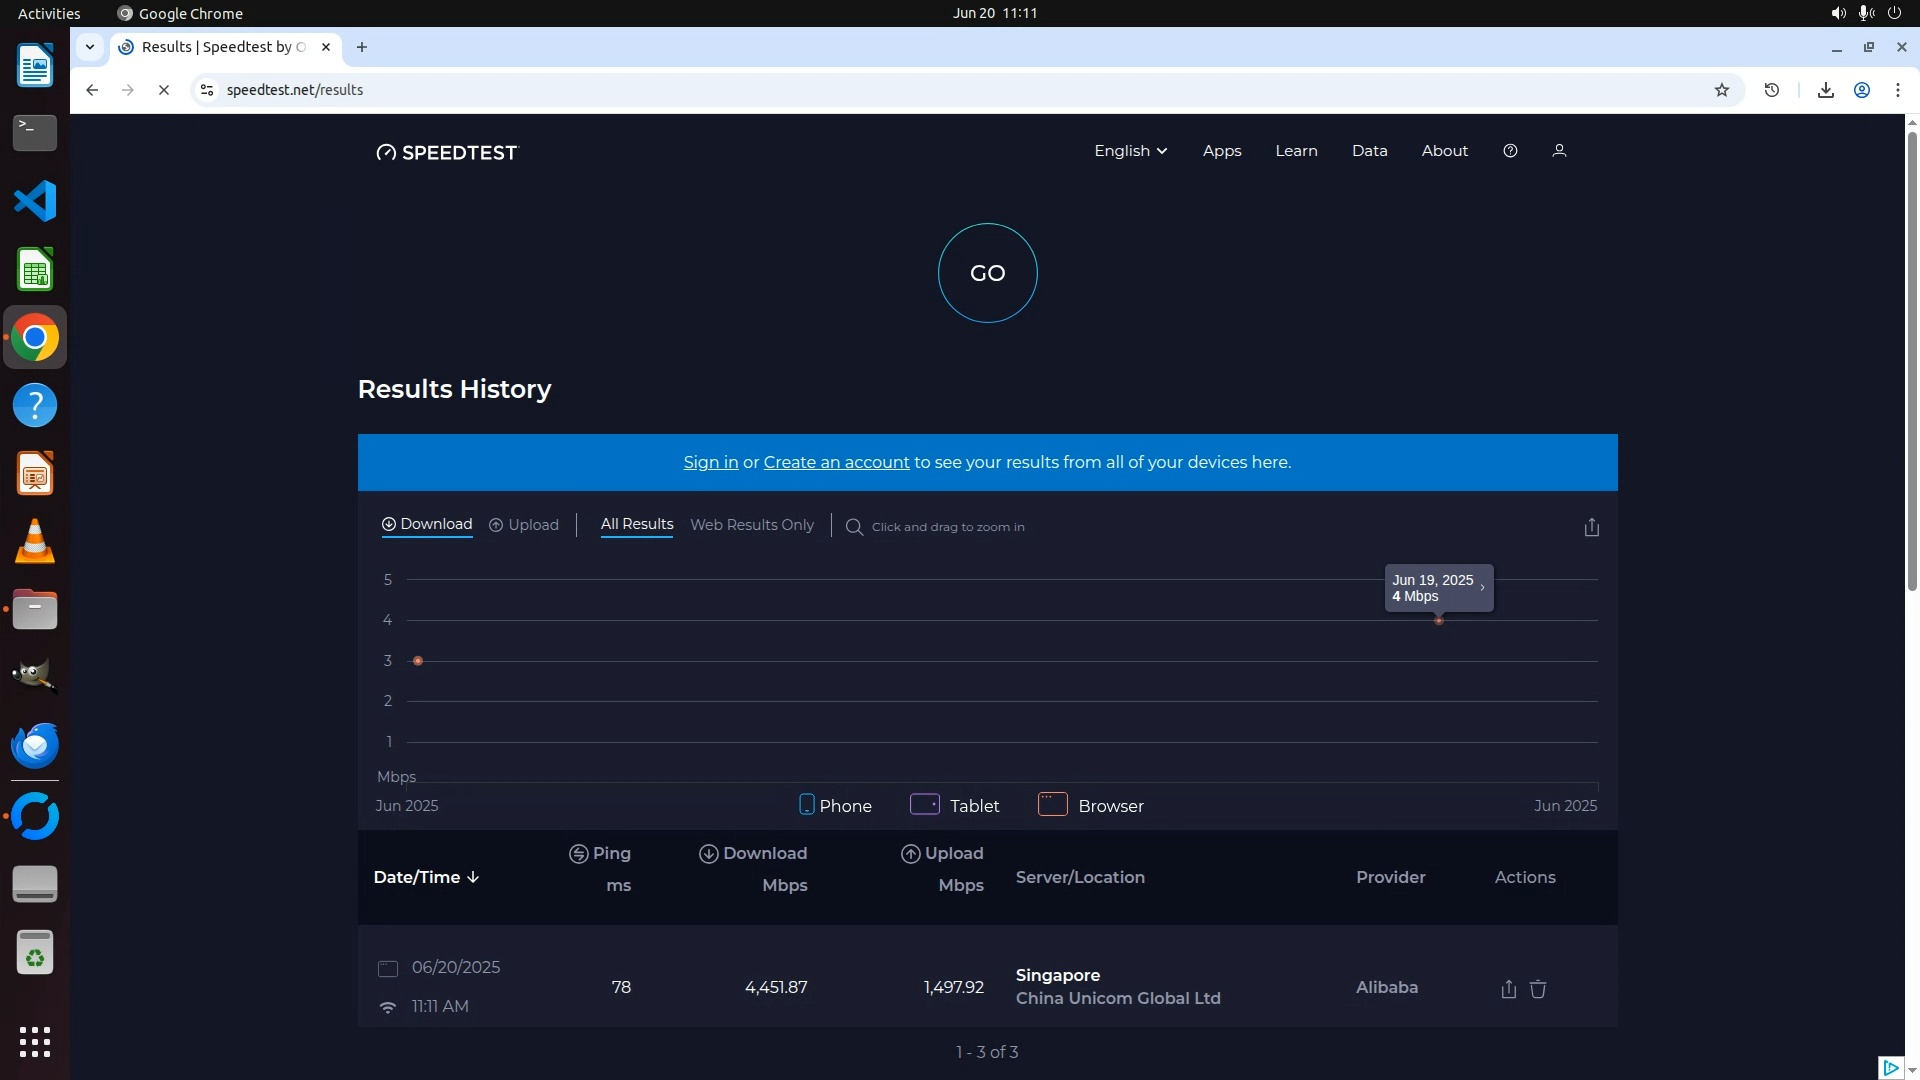Click the 3 Mbps data point
1920x1080 pixels.
coord(418,661)
